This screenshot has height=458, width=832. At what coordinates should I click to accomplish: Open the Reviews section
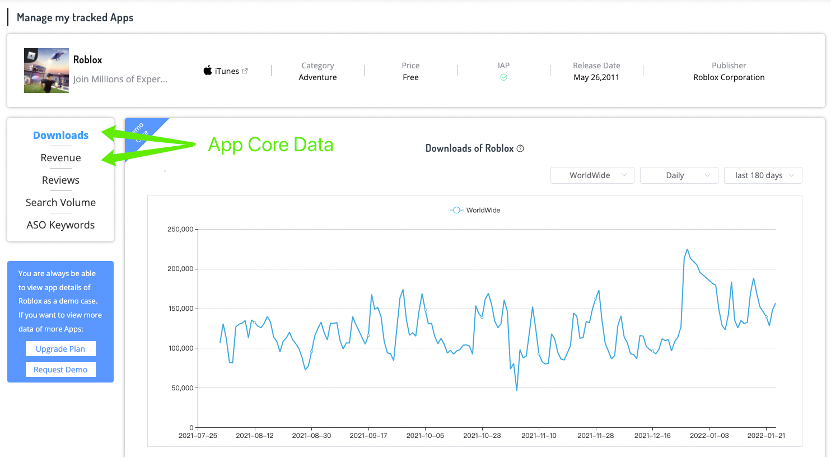click(x=60, y=180)
